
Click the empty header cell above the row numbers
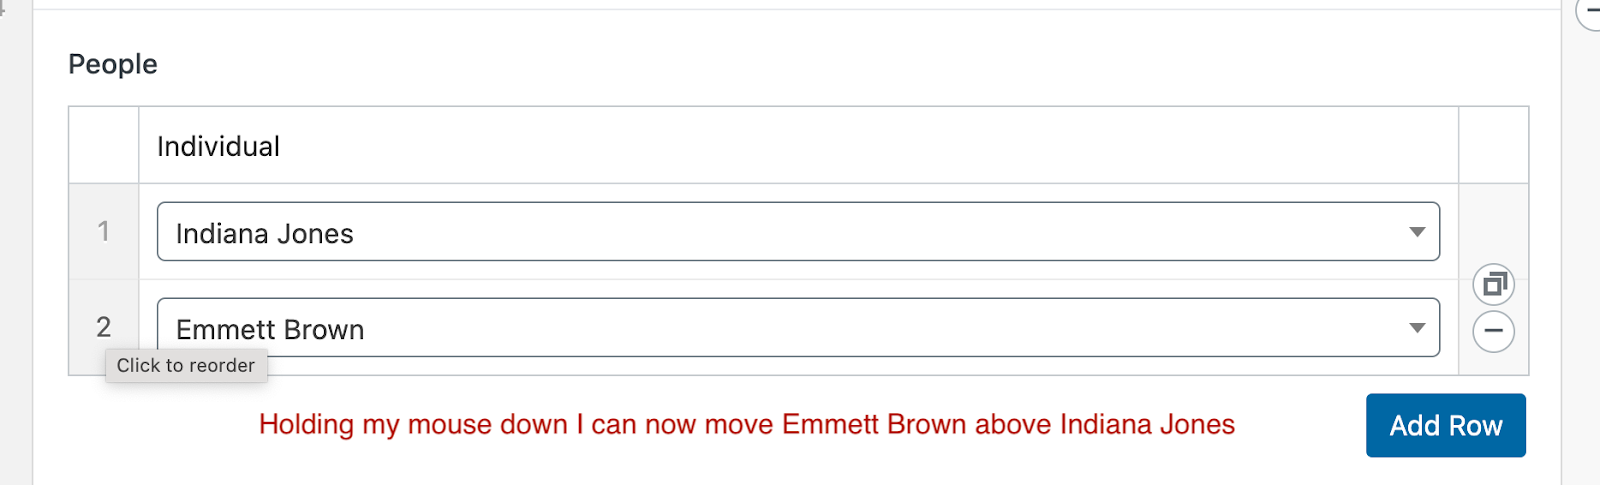tap(103, 145)
